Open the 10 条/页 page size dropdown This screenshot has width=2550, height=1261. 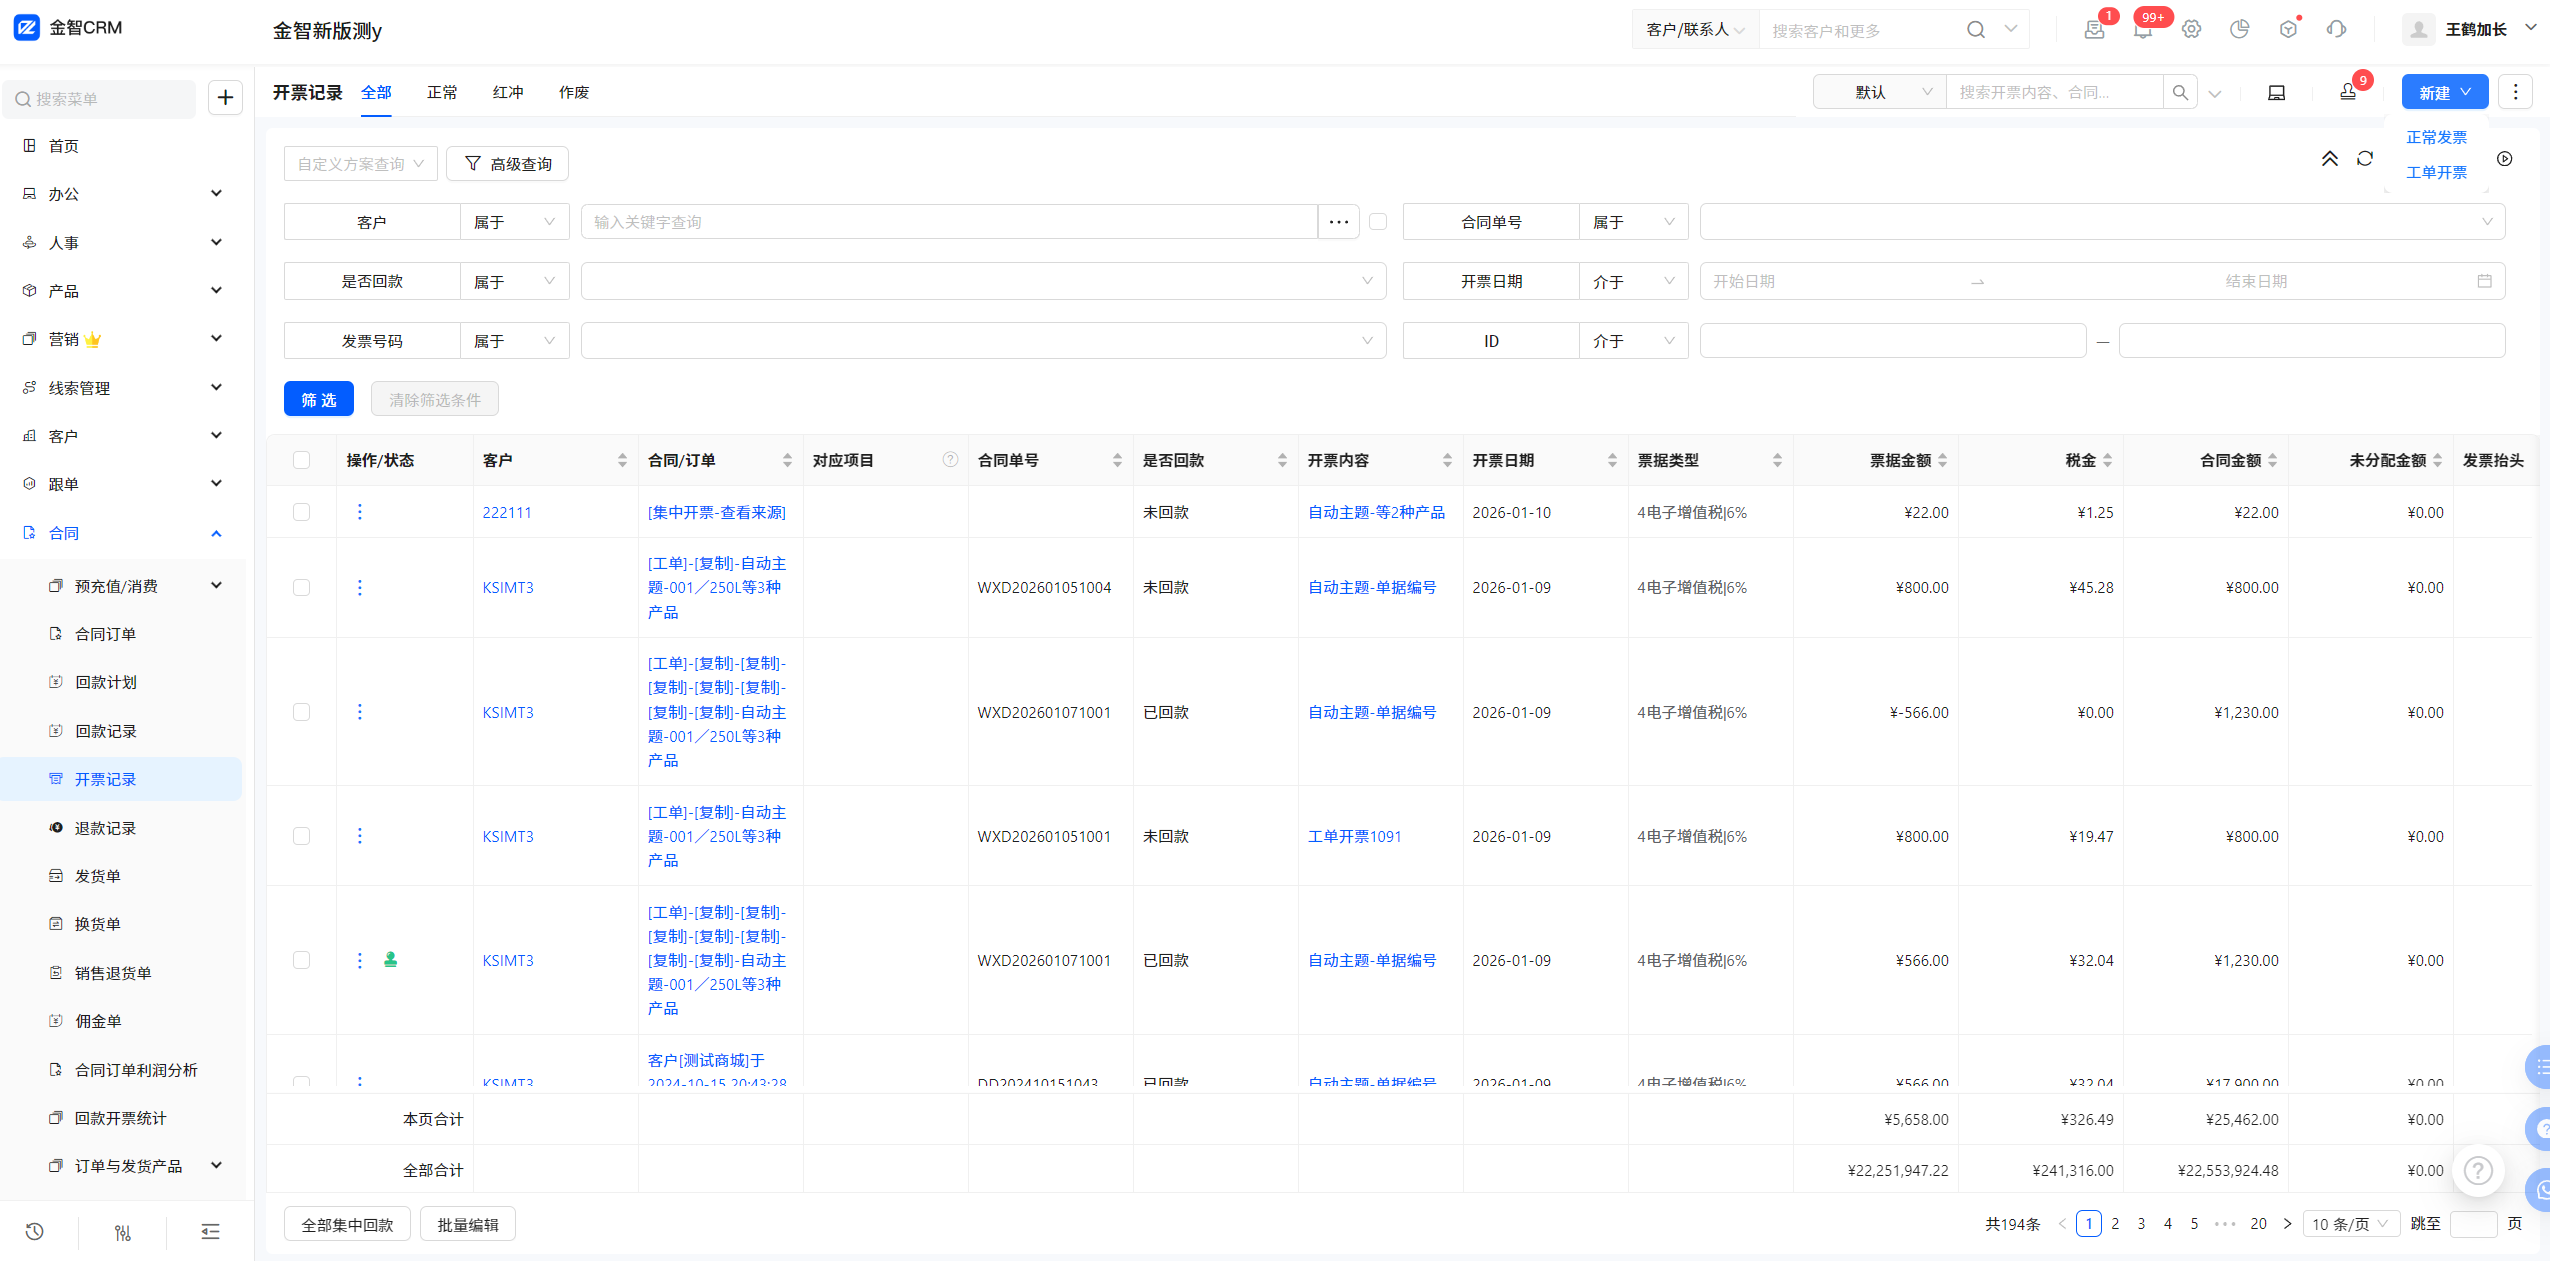pos(2349,1224)
